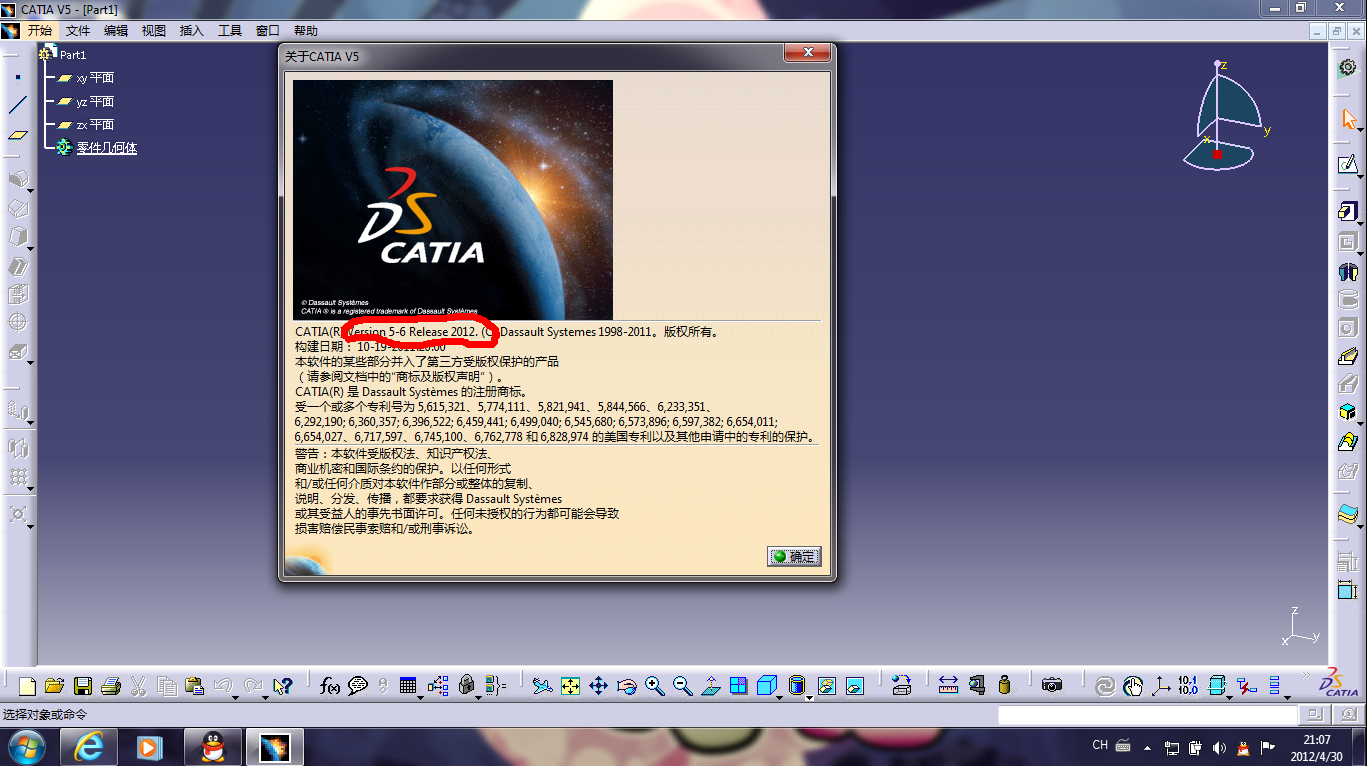Expand the Design Table dropdown arrow

click(x=421, y=696)
